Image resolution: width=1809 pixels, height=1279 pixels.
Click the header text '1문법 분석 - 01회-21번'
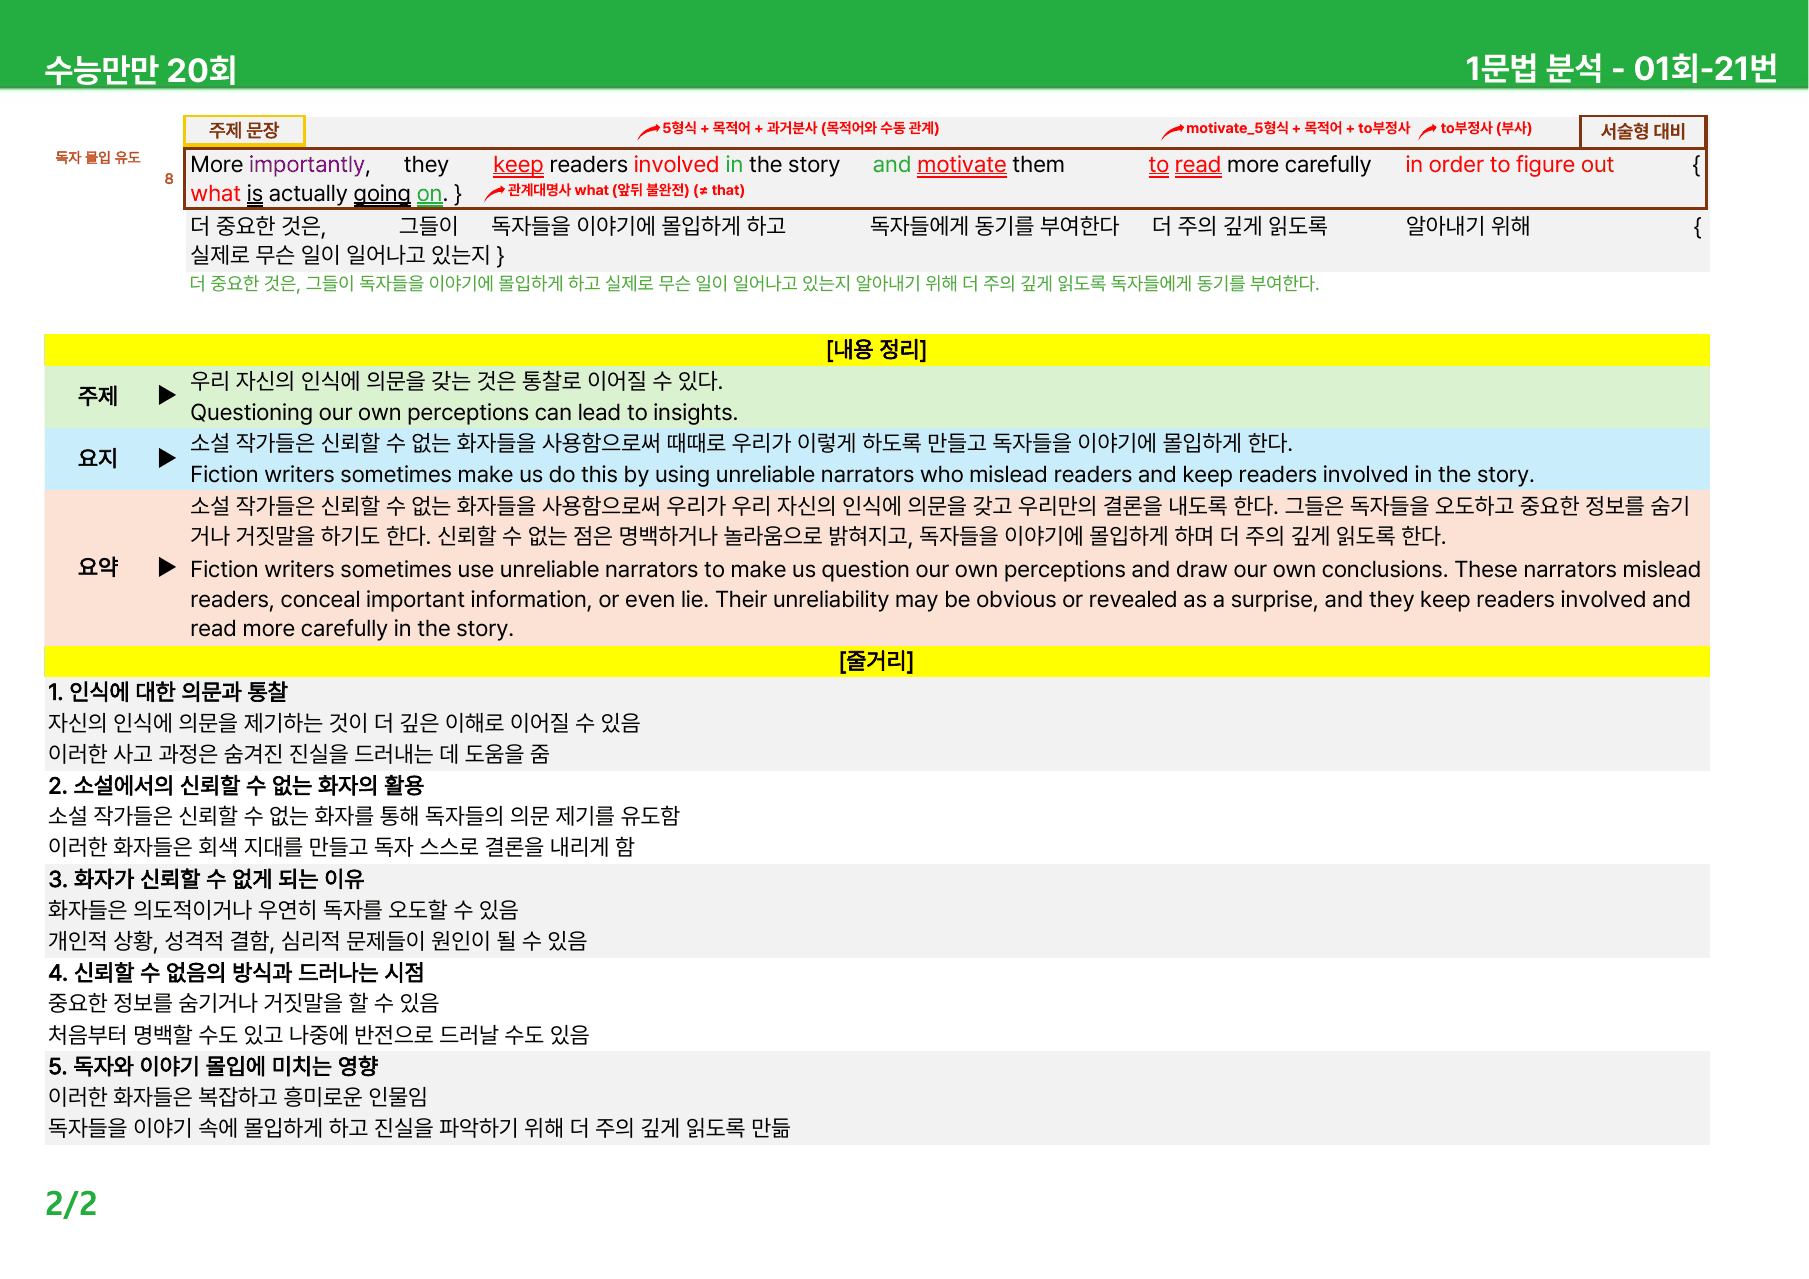pos(1621,68)
